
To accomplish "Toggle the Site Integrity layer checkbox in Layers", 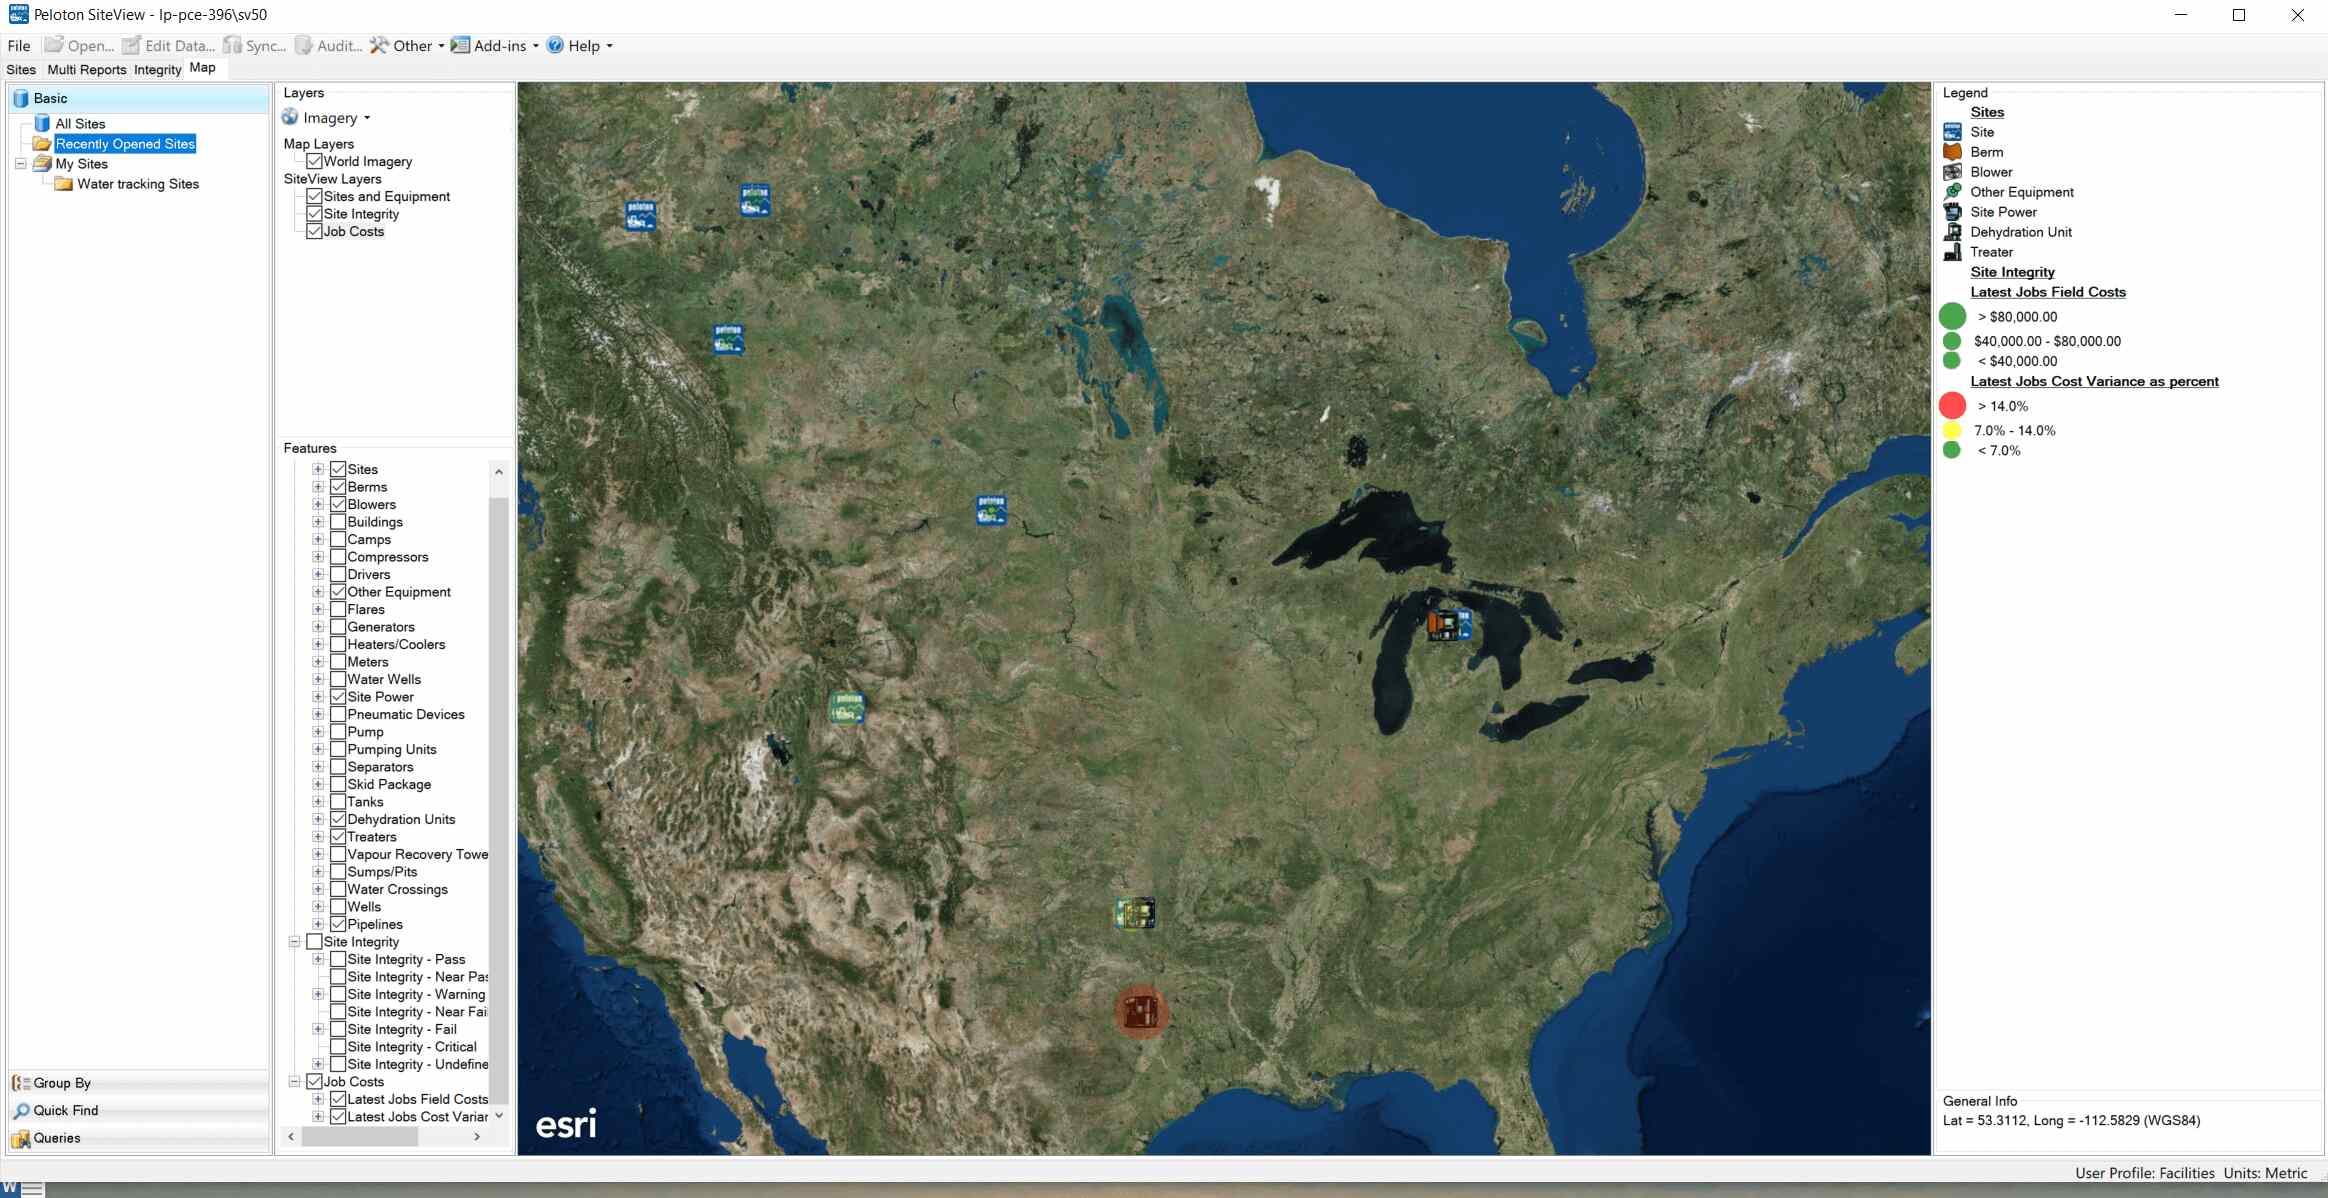I will (x=314, y=214).
